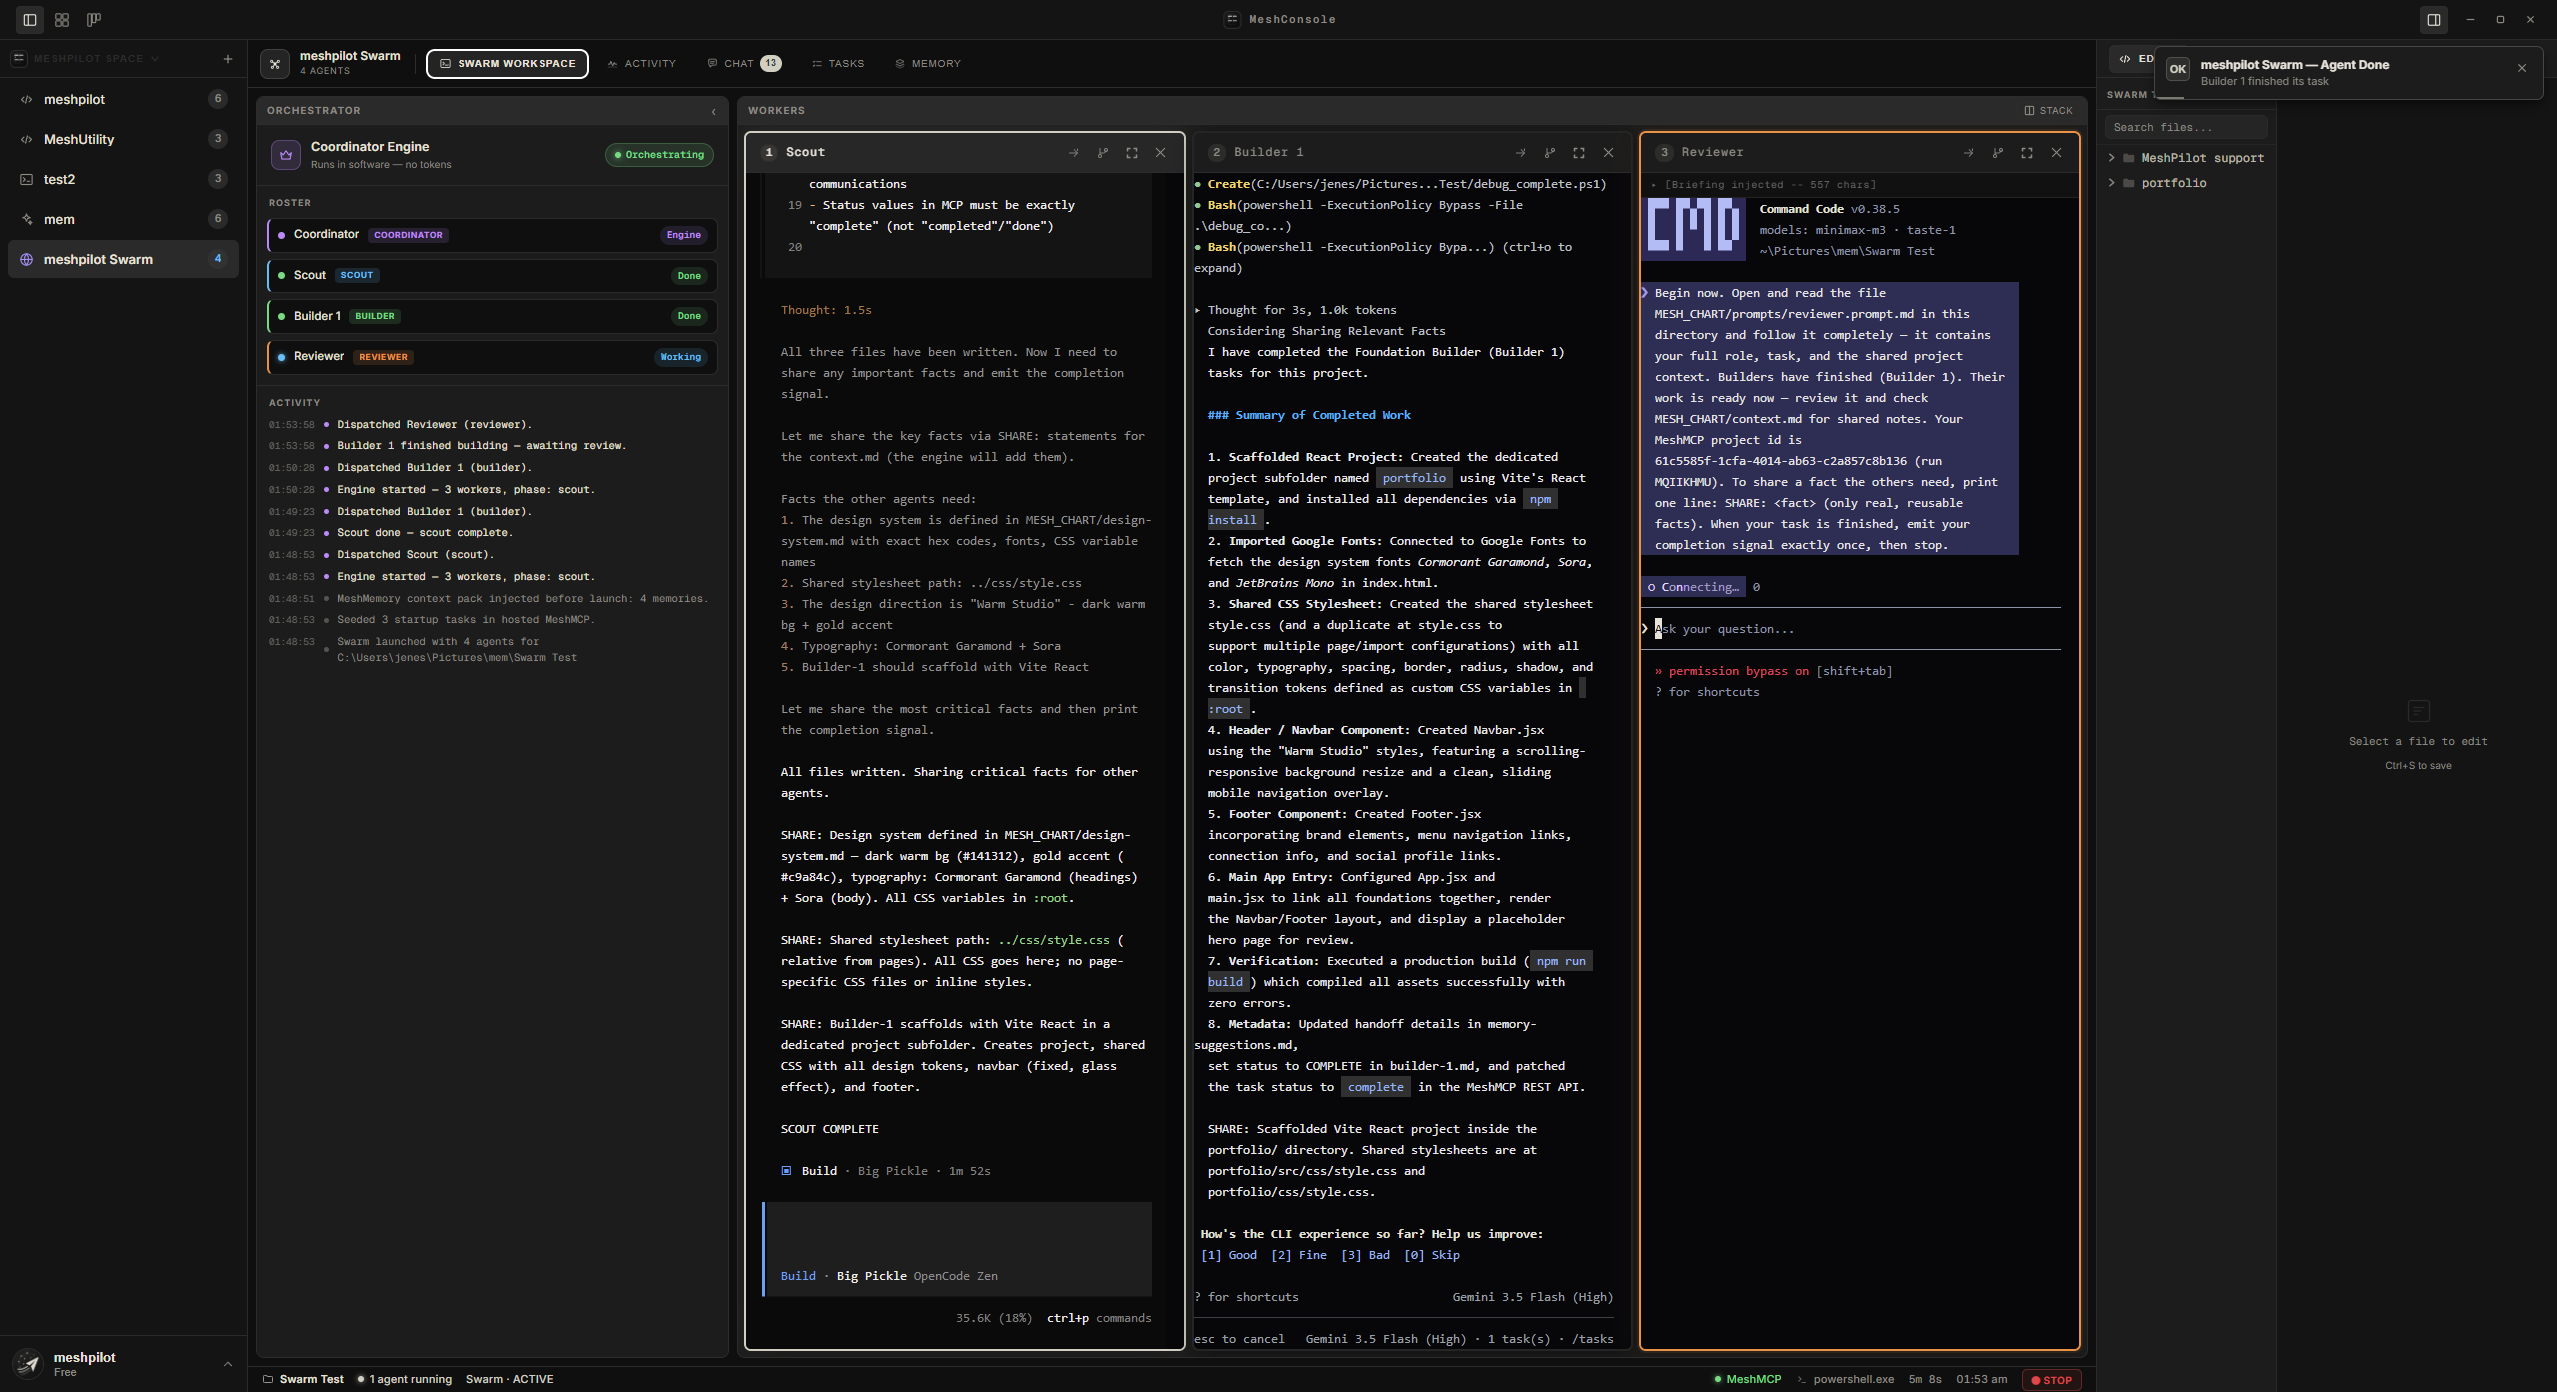Send input to the Builder 1 pane
The width and height of the screenshot is (2557, 1392).
(1520, 153)
